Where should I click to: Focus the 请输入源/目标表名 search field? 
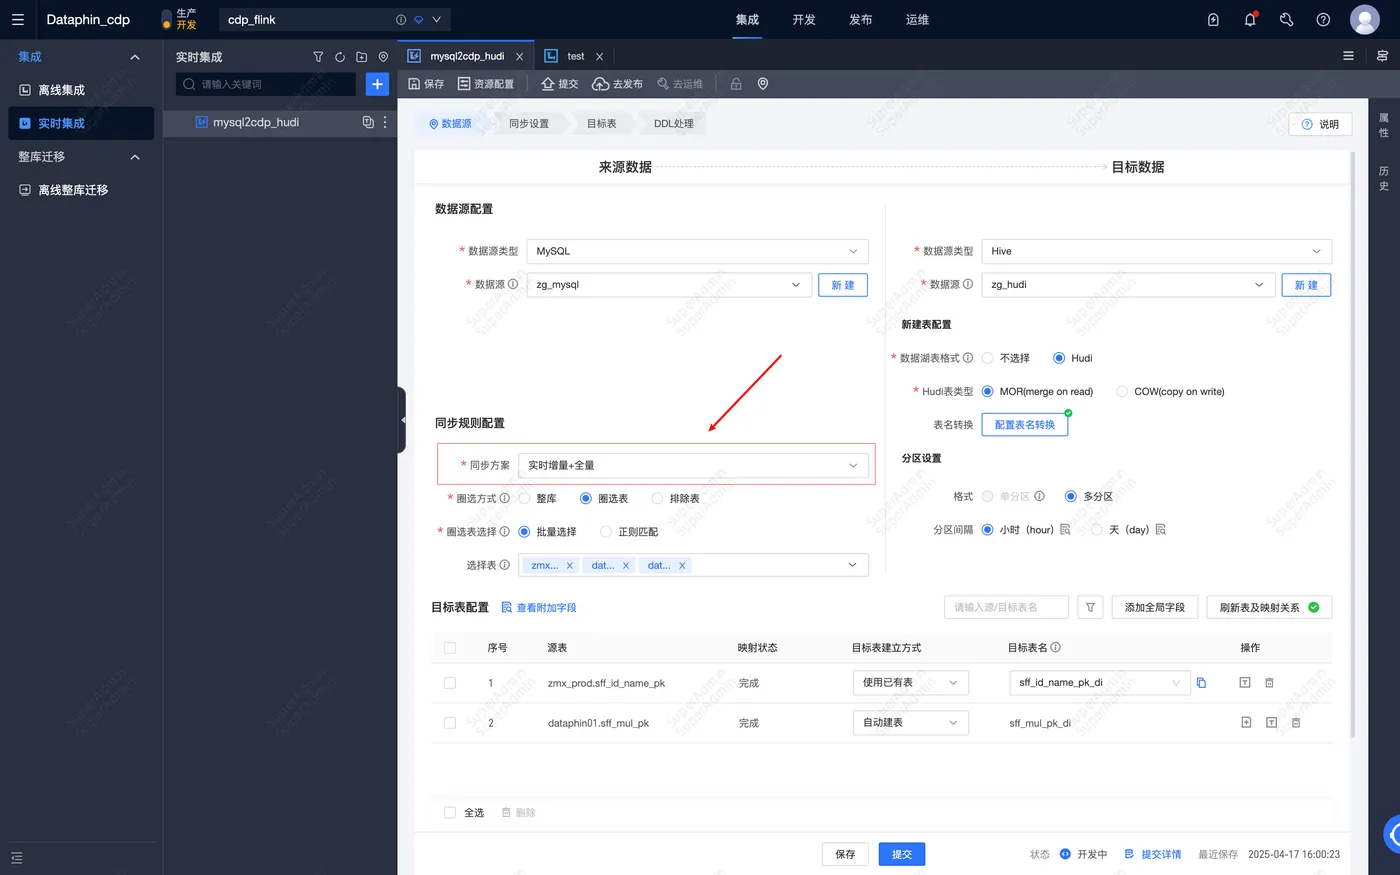(x=1006, y=607)
